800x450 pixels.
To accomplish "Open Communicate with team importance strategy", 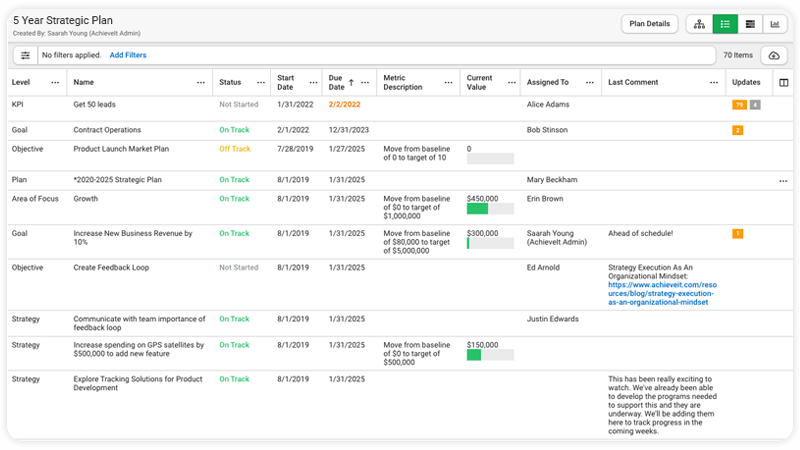I will click(x=139, y=323).
